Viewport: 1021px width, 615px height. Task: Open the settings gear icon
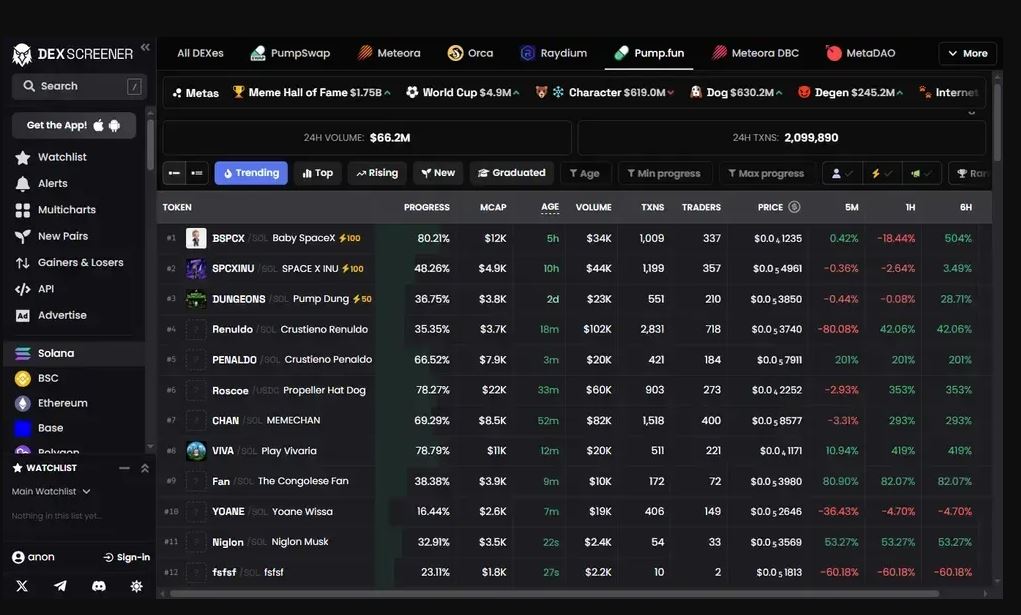tap(136, 586)
